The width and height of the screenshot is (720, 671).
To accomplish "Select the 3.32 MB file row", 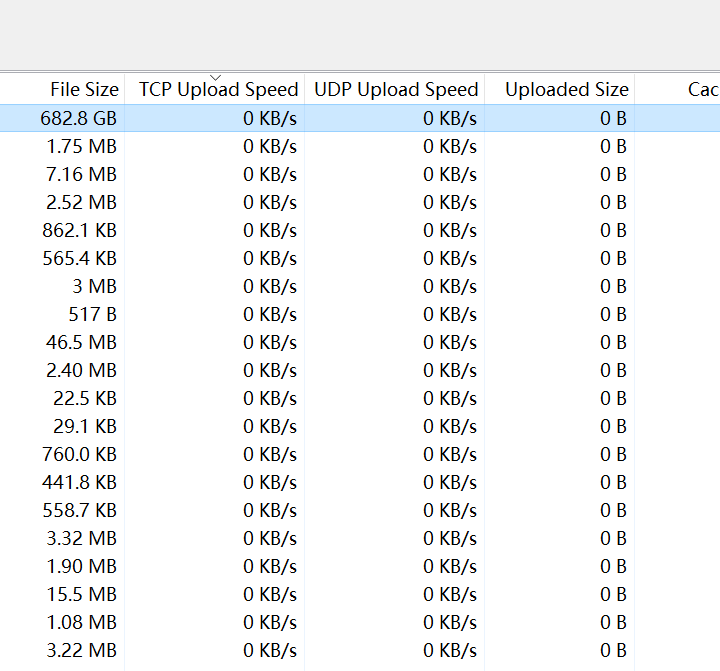I will point(360,538).
